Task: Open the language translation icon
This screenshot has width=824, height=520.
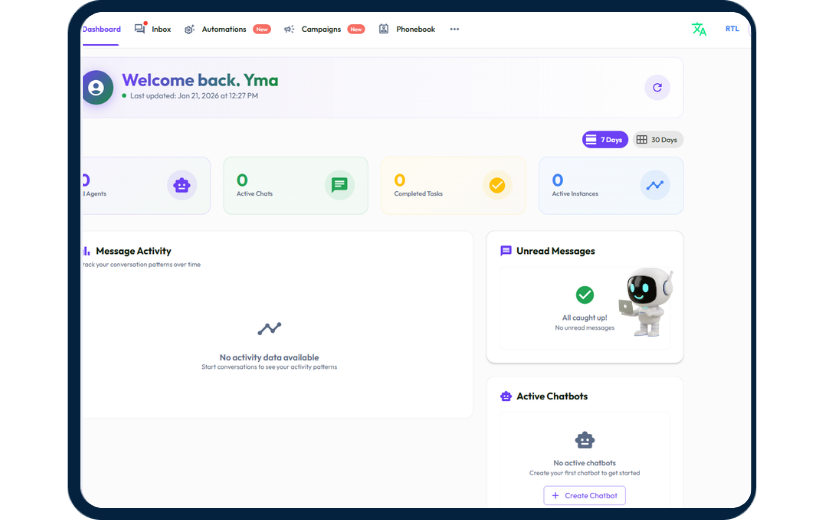Action: click(699, 29)
